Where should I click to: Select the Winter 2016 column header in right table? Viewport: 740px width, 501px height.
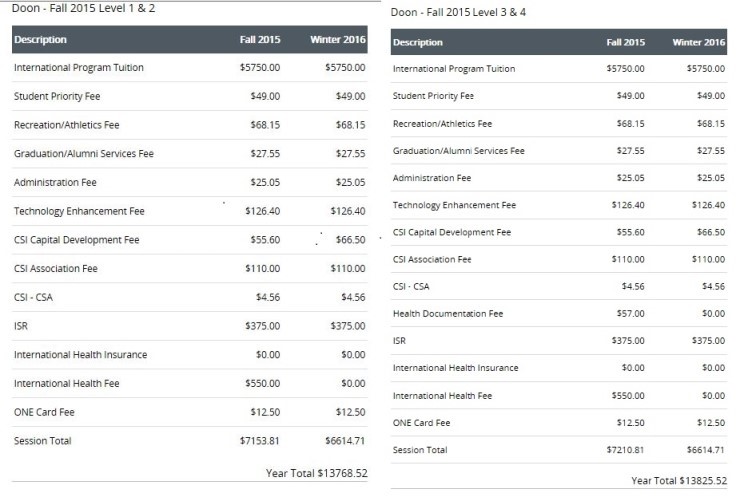click(x=698, y=42)
